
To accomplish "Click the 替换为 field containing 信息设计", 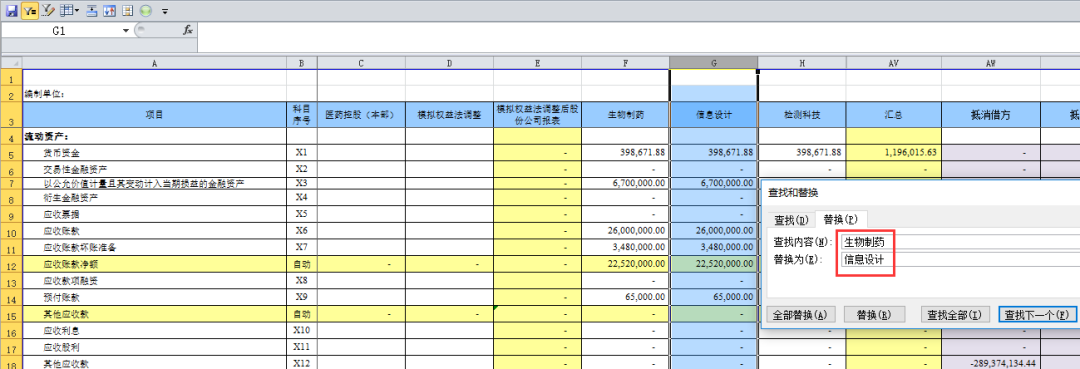I will (959, 260).
